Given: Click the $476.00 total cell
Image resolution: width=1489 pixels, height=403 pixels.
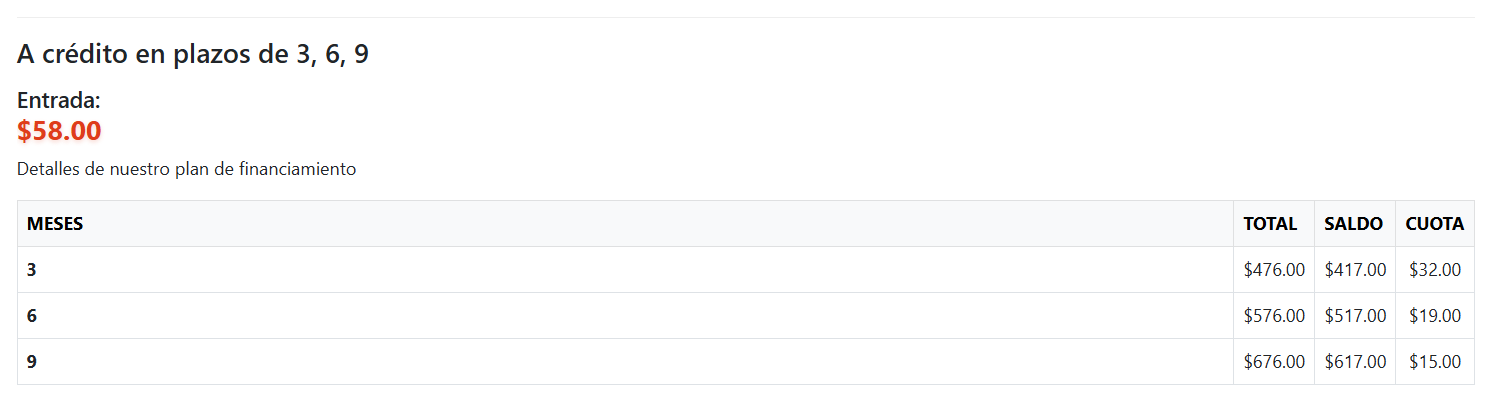Looking at the screenshot, I should [1274, 270].
